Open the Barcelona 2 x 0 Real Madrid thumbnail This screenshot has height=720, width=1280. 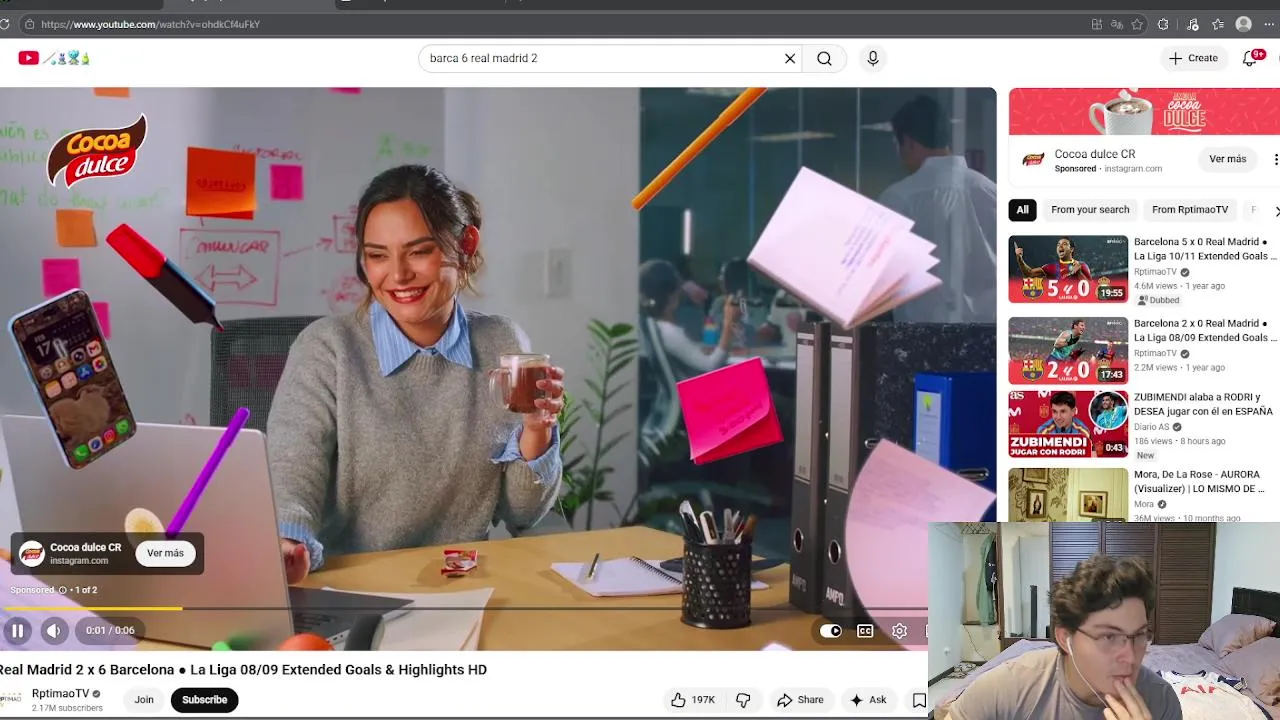(1068, 351)
